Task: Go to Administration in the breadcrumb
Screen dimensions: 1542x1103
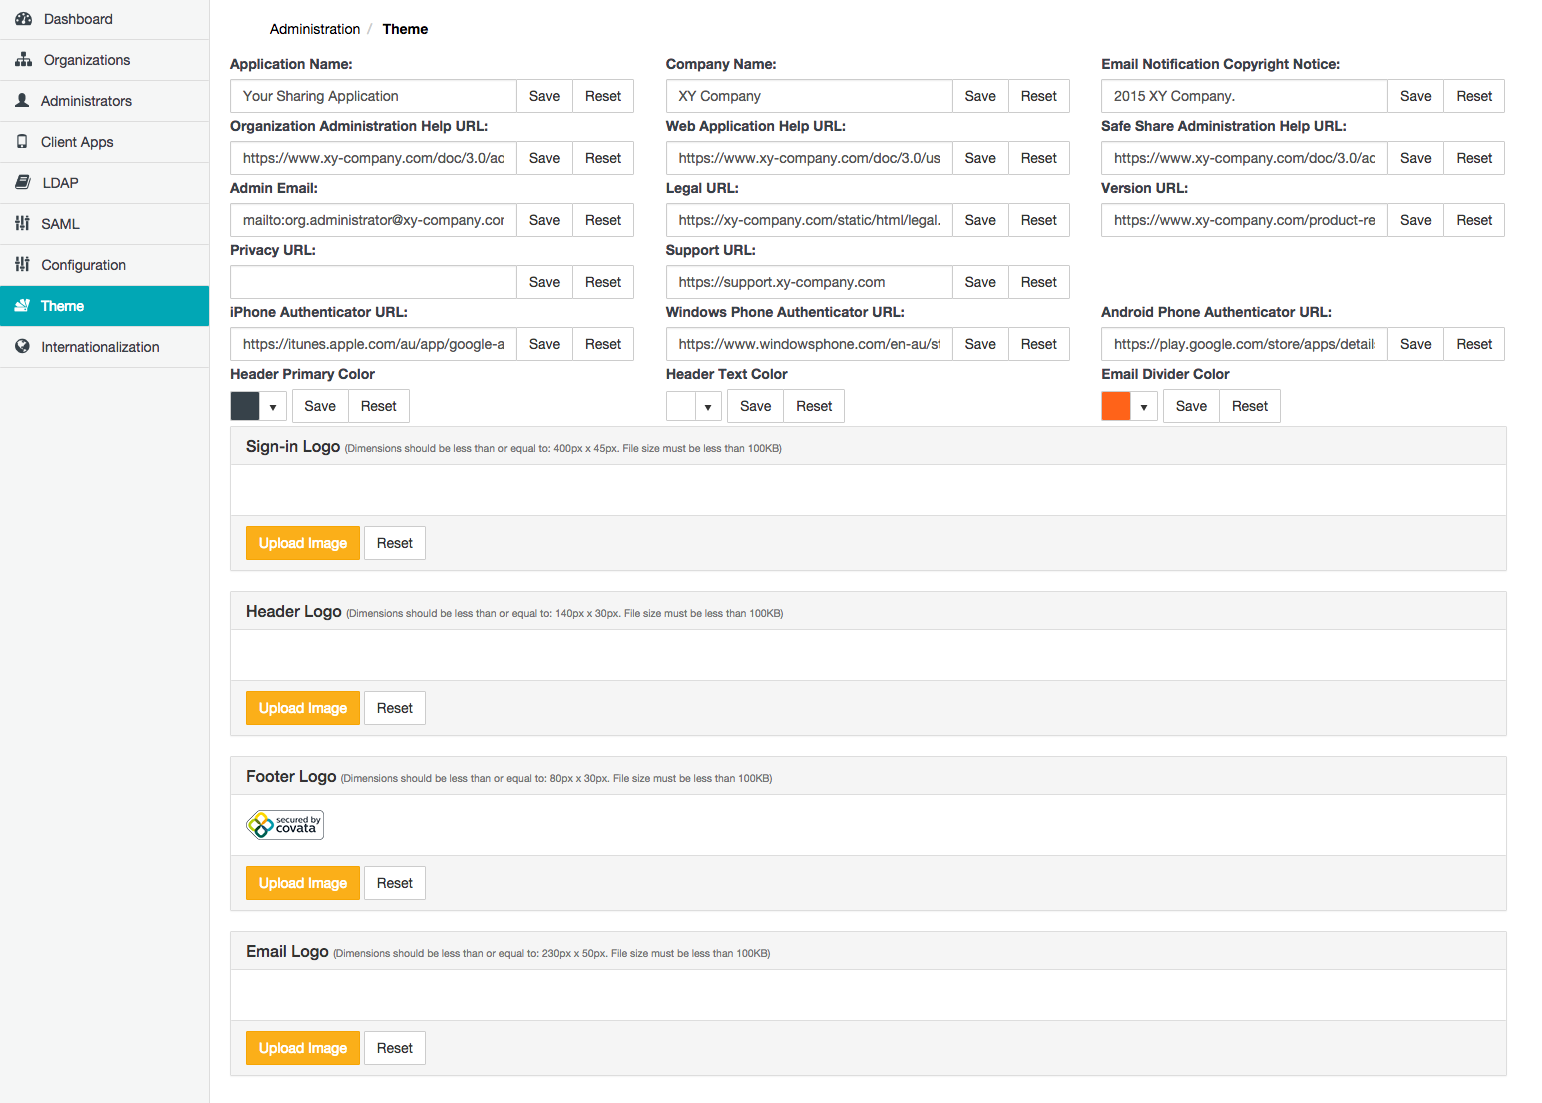Action: tap(314, 29)
